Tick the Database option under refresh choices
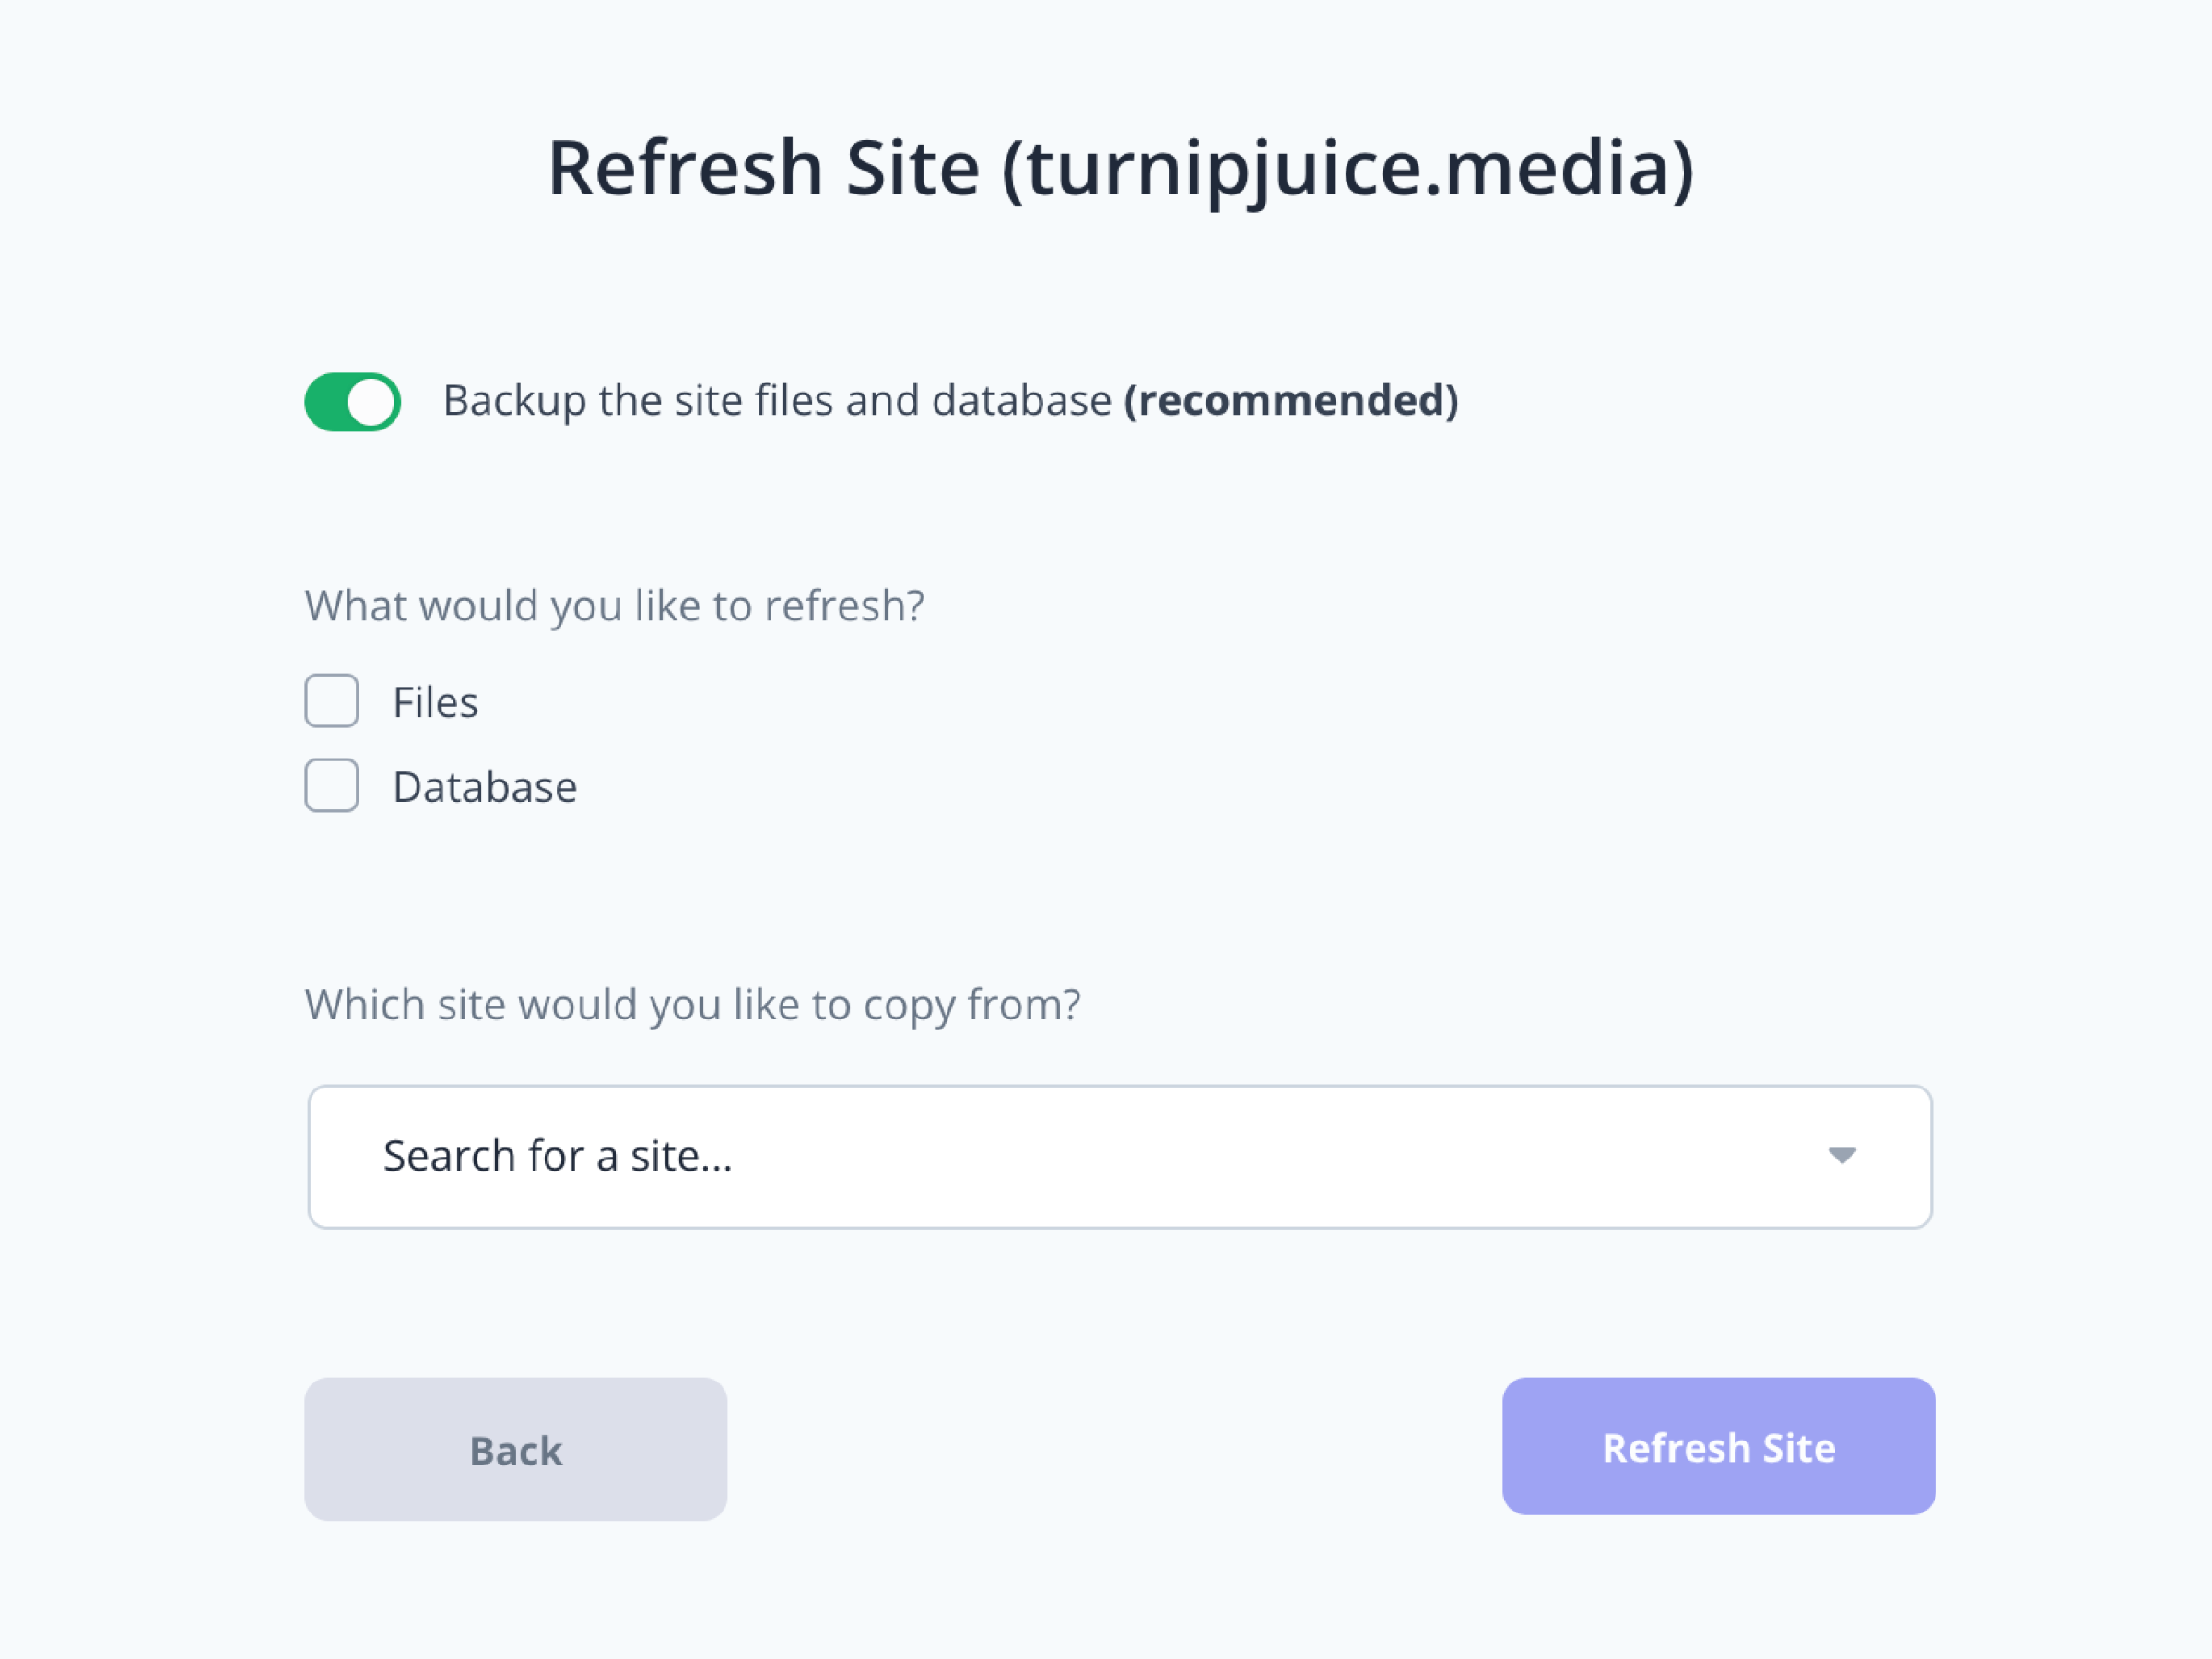 pyautogui.click(x=331, y=786)
